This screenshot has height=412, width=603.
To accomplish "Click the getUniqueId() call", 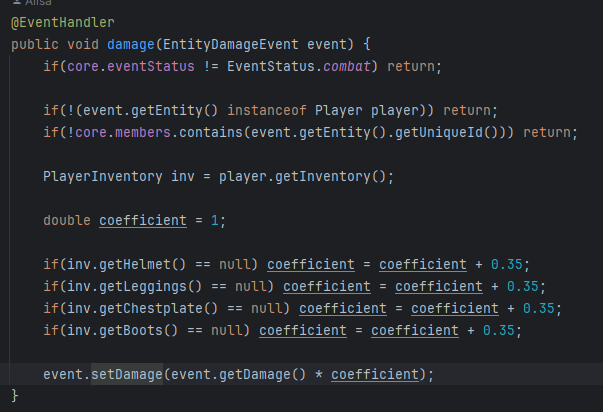I will coord(447,132).
